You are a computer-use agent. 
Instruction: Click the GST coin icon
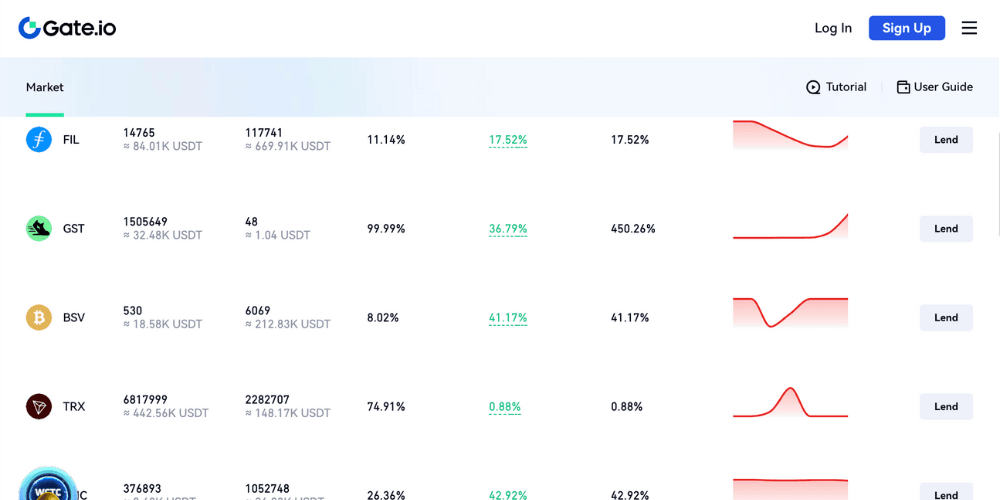point(39,229)
